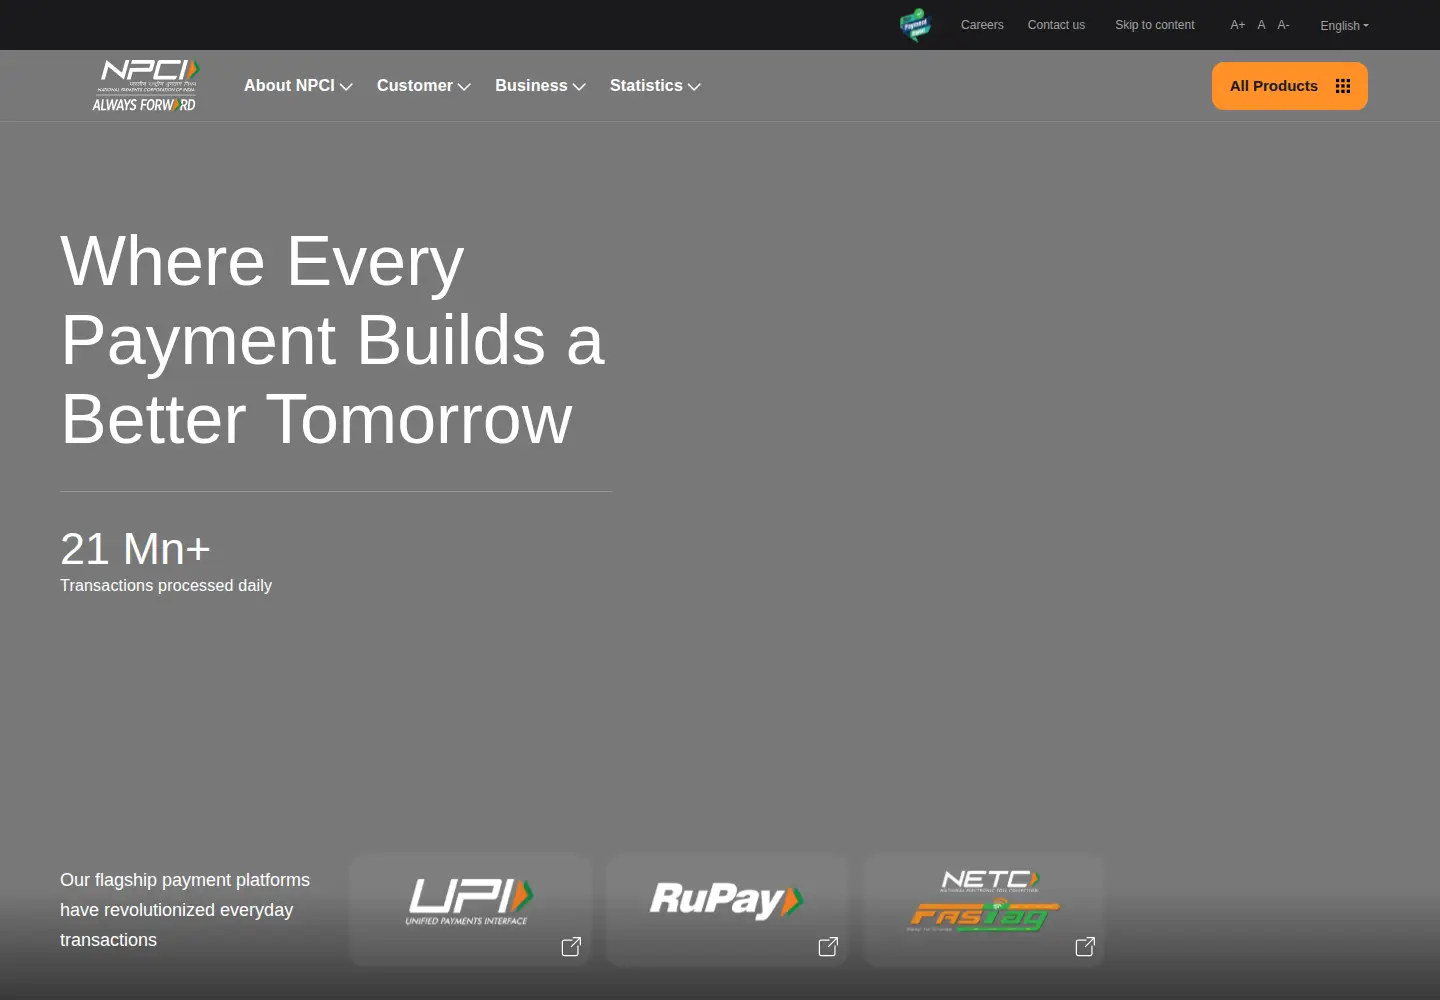Screen dimensions: 1440x1000
Task: Click the UPI logo
Action: tap(469, 901)
